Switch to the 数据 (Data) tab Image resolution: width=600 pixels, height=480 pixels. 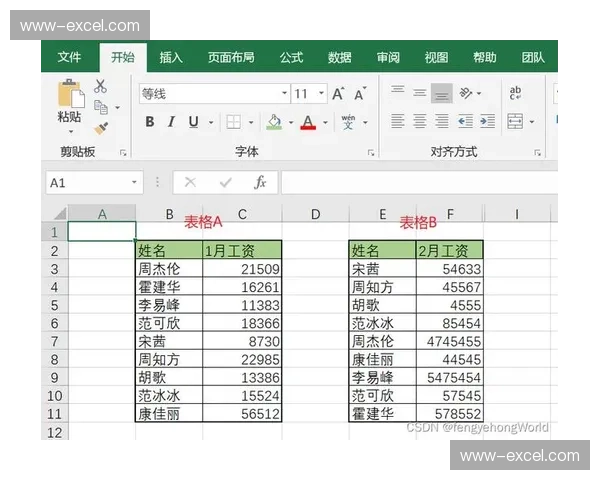pos(339,57)
